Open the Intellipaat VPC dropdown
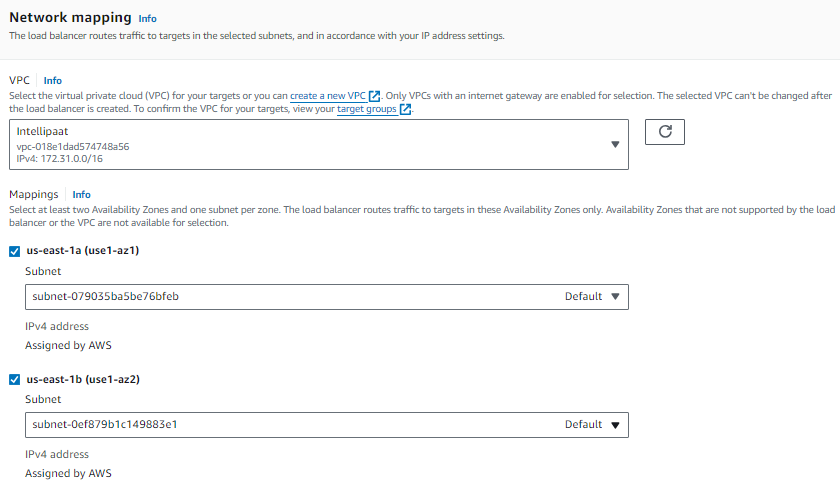Image resolution: width=840 pixels, height=483 pixels. pos(318,145)
